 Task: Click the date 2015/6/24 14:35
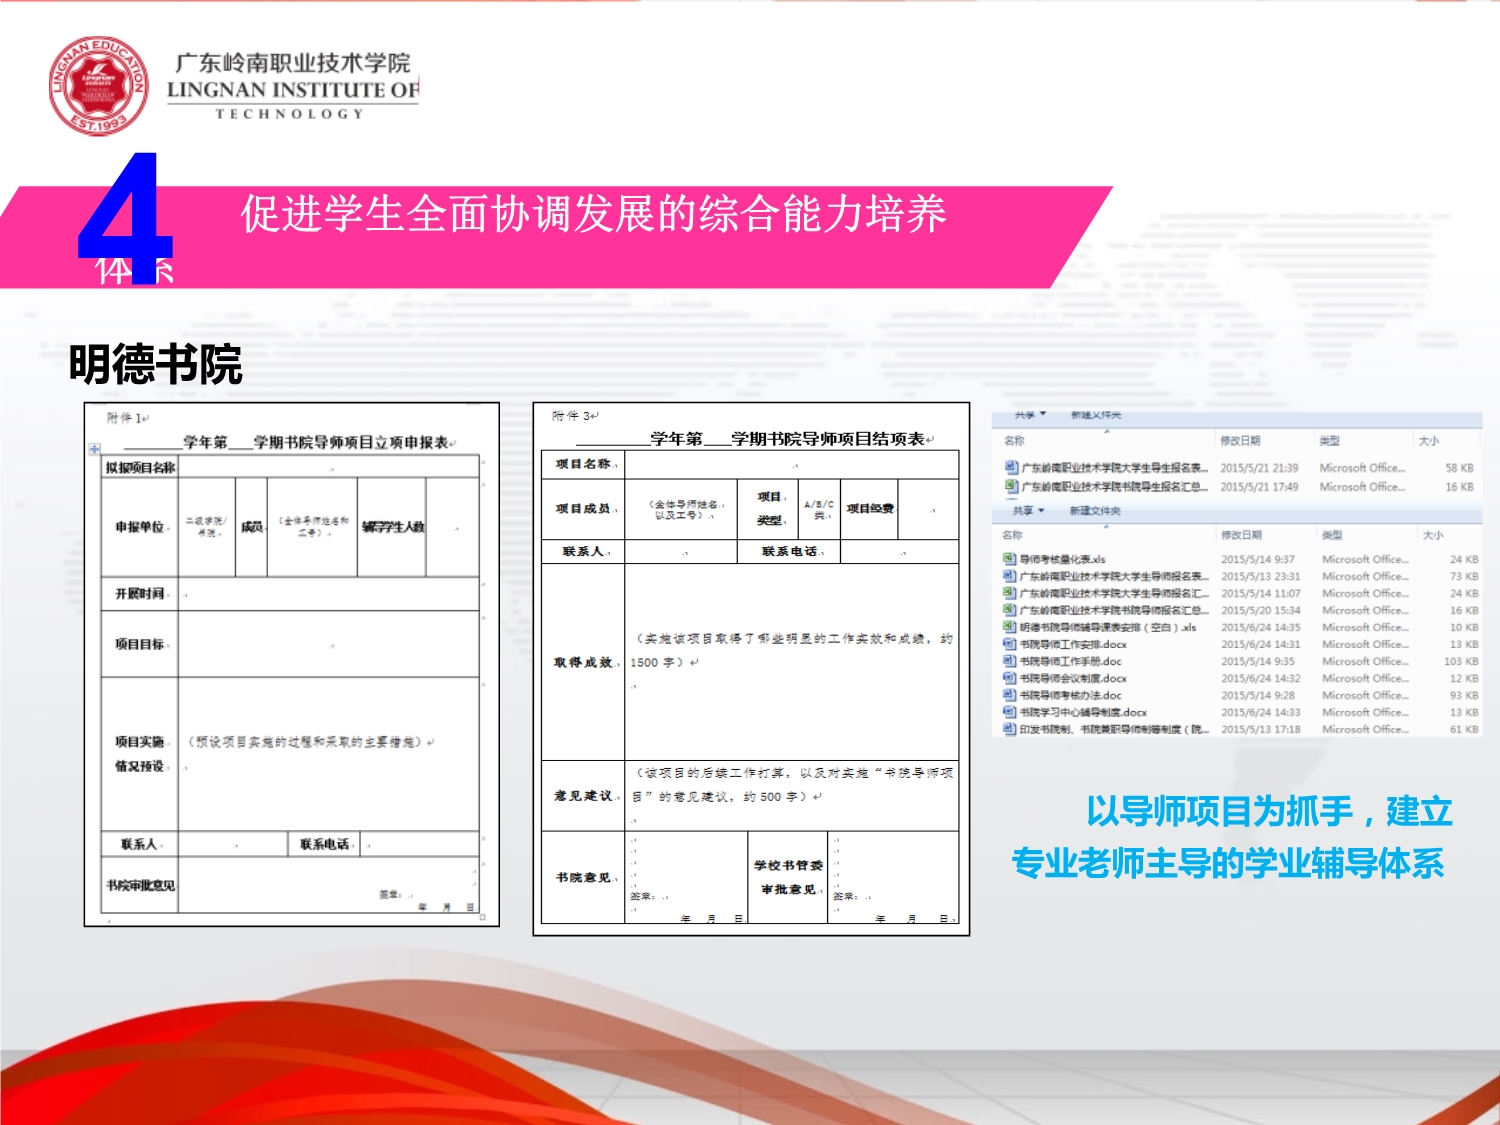(1261, 628)
